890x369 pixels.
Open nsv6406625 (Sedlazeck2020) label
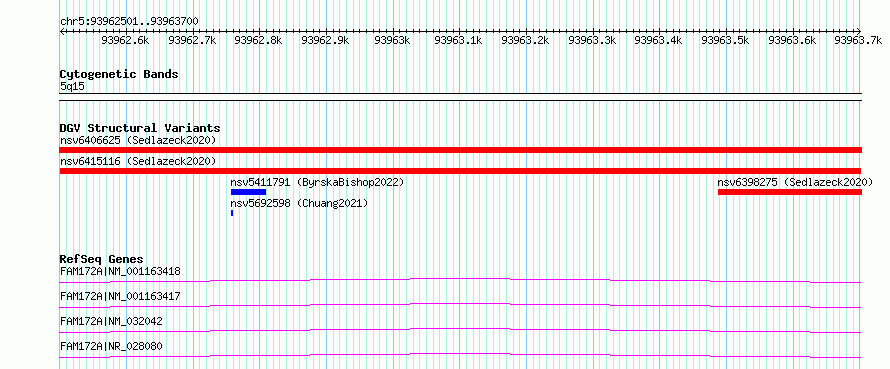point(138,140)
